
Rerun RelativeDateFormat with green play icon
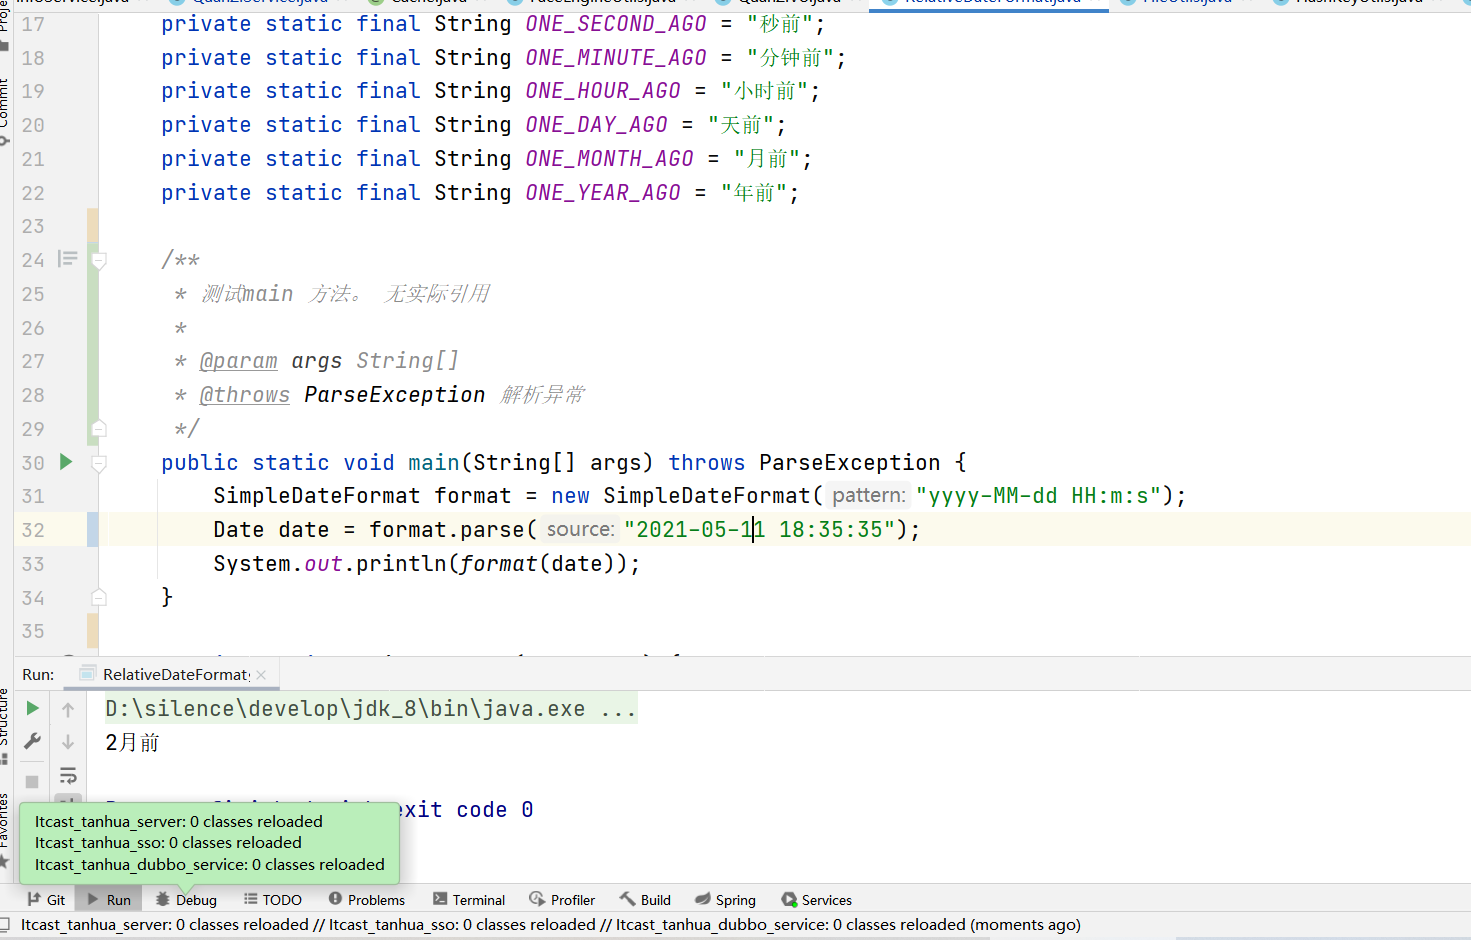tap(32, 708)
